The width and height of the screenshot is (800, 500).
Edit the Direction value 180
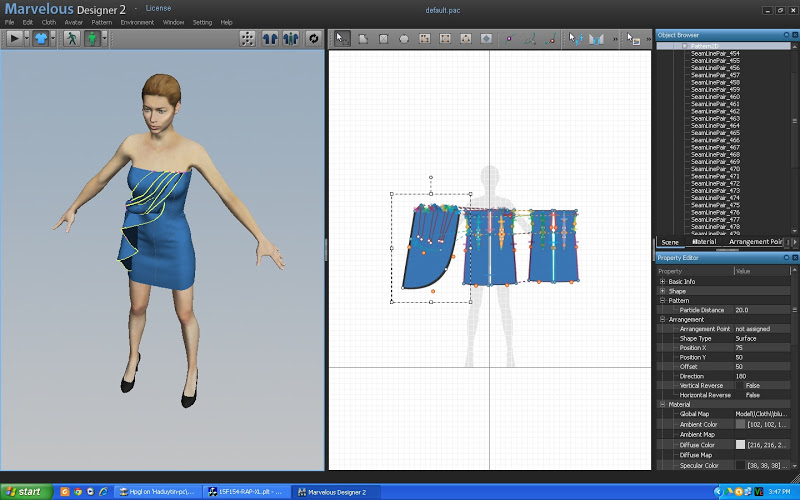click(x=762, y=376)
